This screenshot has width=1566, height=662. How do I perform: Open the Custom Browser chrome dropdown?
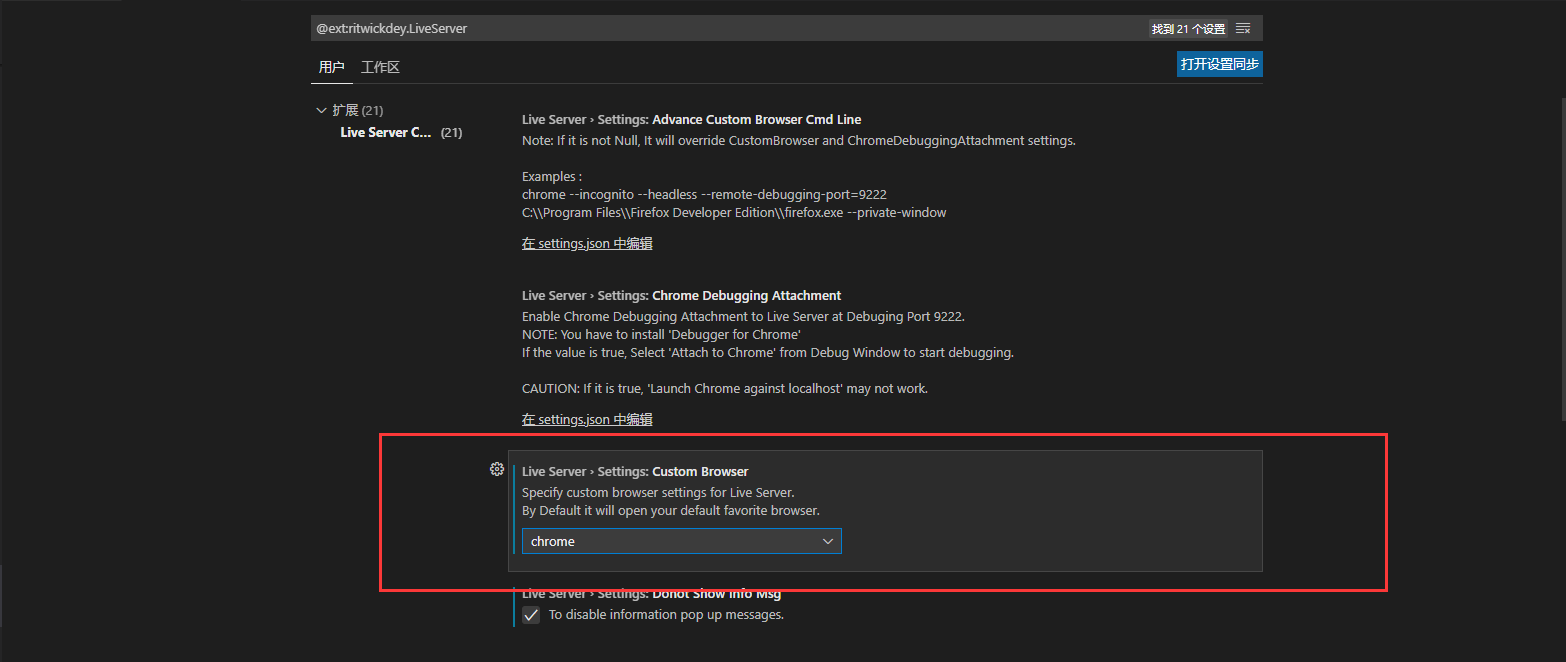[682, 541]
